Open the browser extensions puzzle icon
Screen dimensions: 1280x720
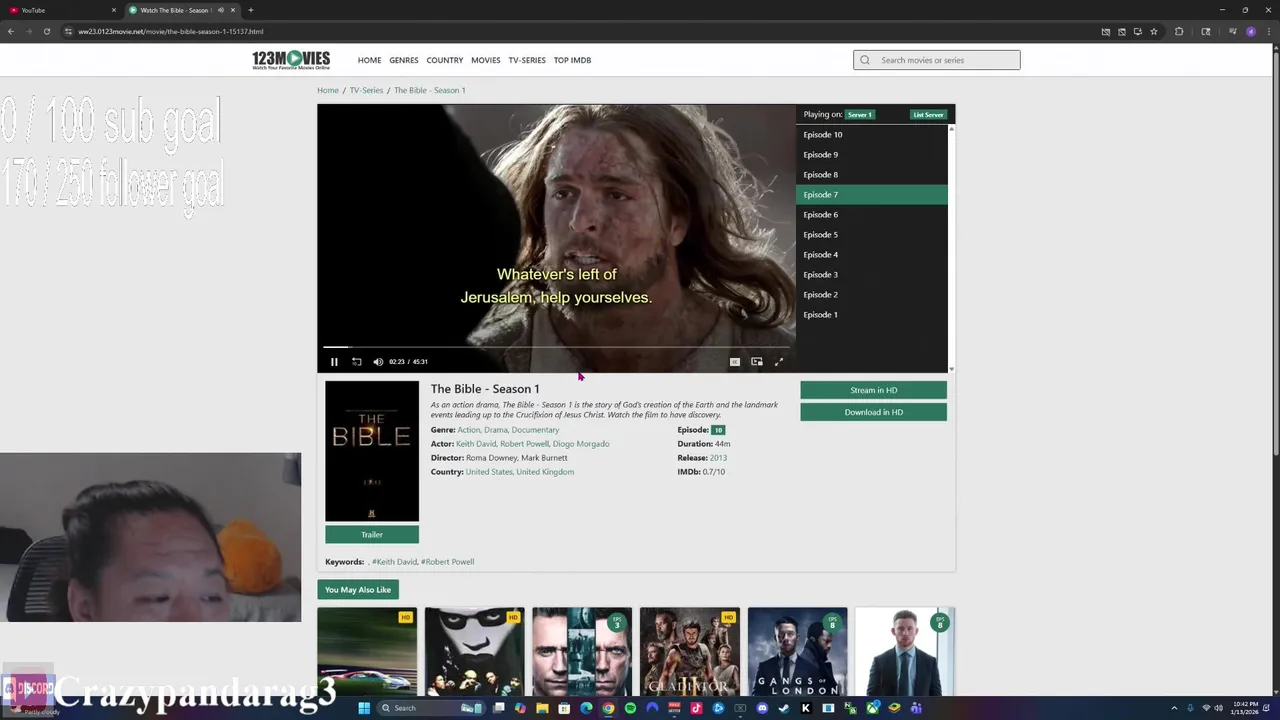click(1179, 31)
